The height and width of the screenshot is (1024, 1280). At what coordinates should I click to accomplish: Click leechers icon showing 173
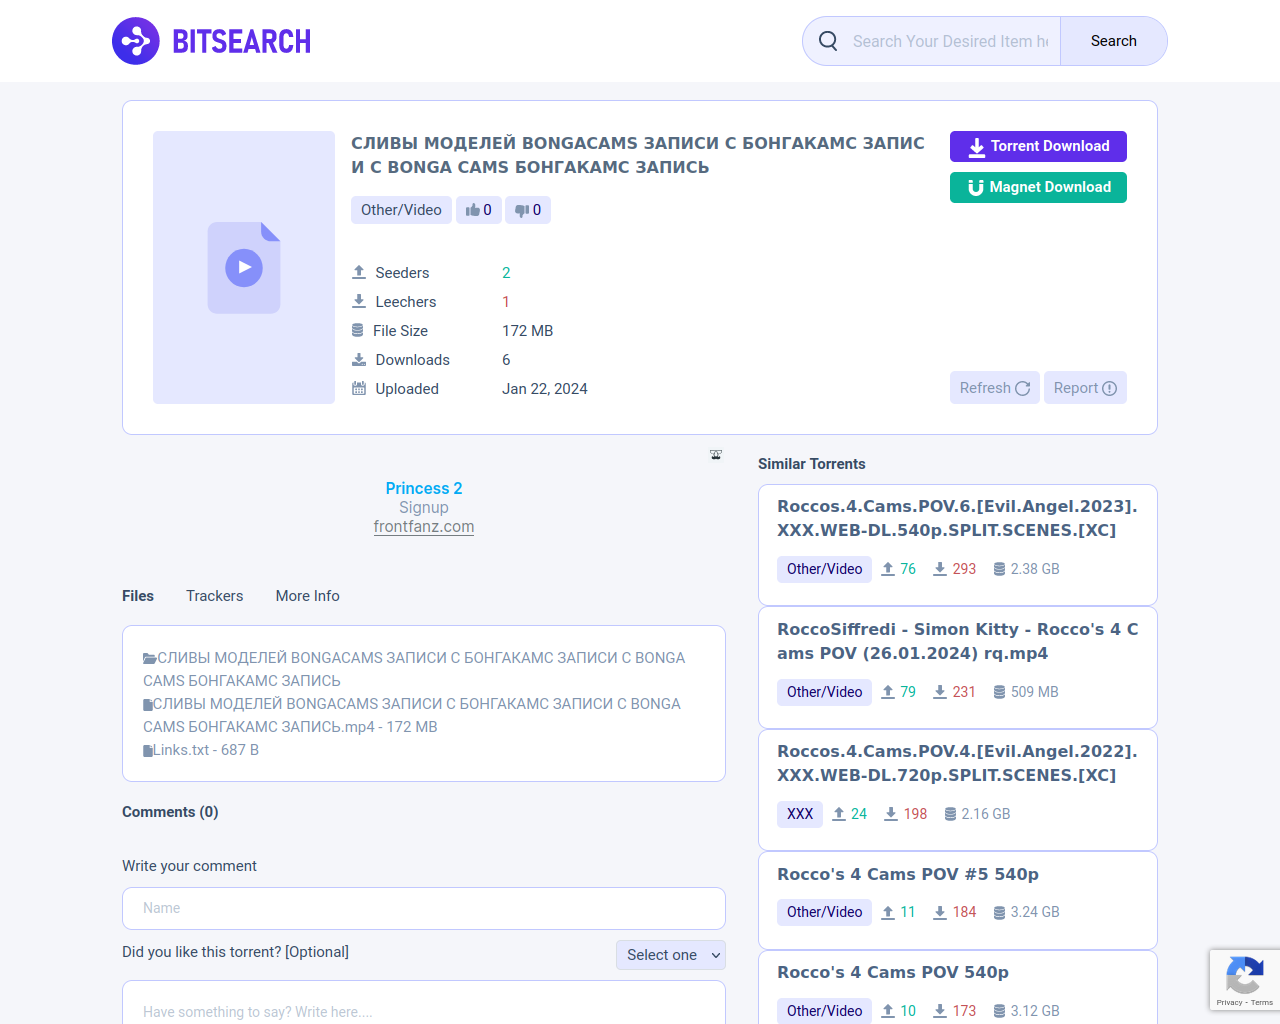coord(940,1011)
